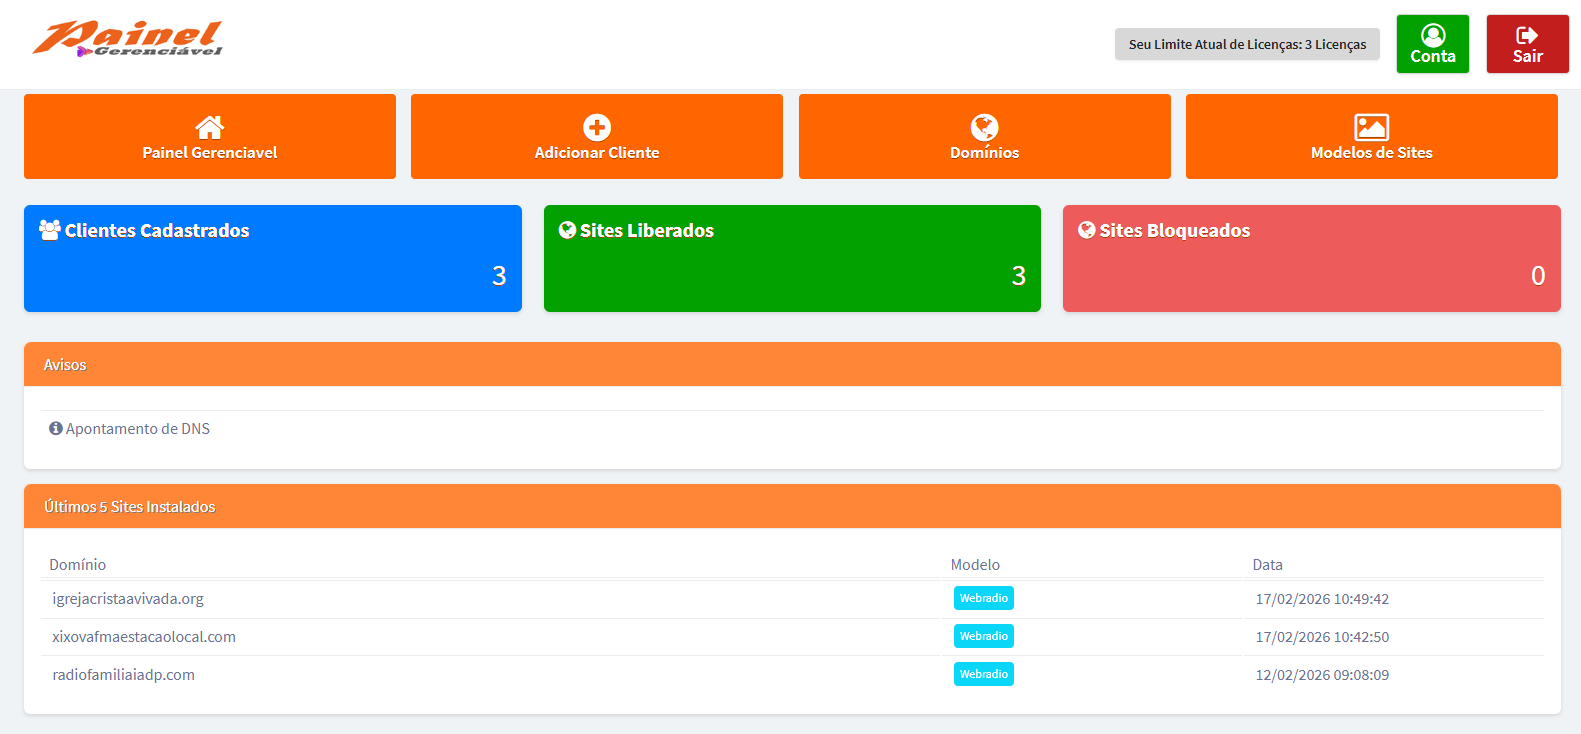Screen dimensions: 1581x734
Task: Open xixovafmaestacaolocal.com domain entry
Action: [x=144, y=637]
